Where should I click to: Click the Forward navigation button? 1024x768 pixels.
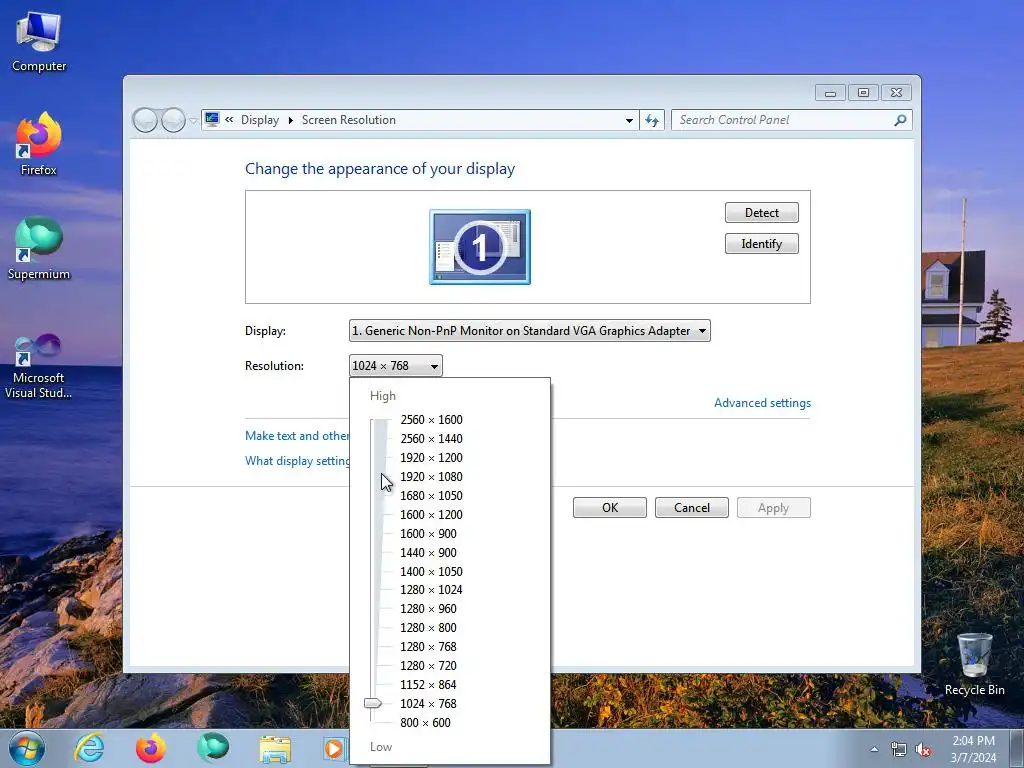click(x=173, y=120)
